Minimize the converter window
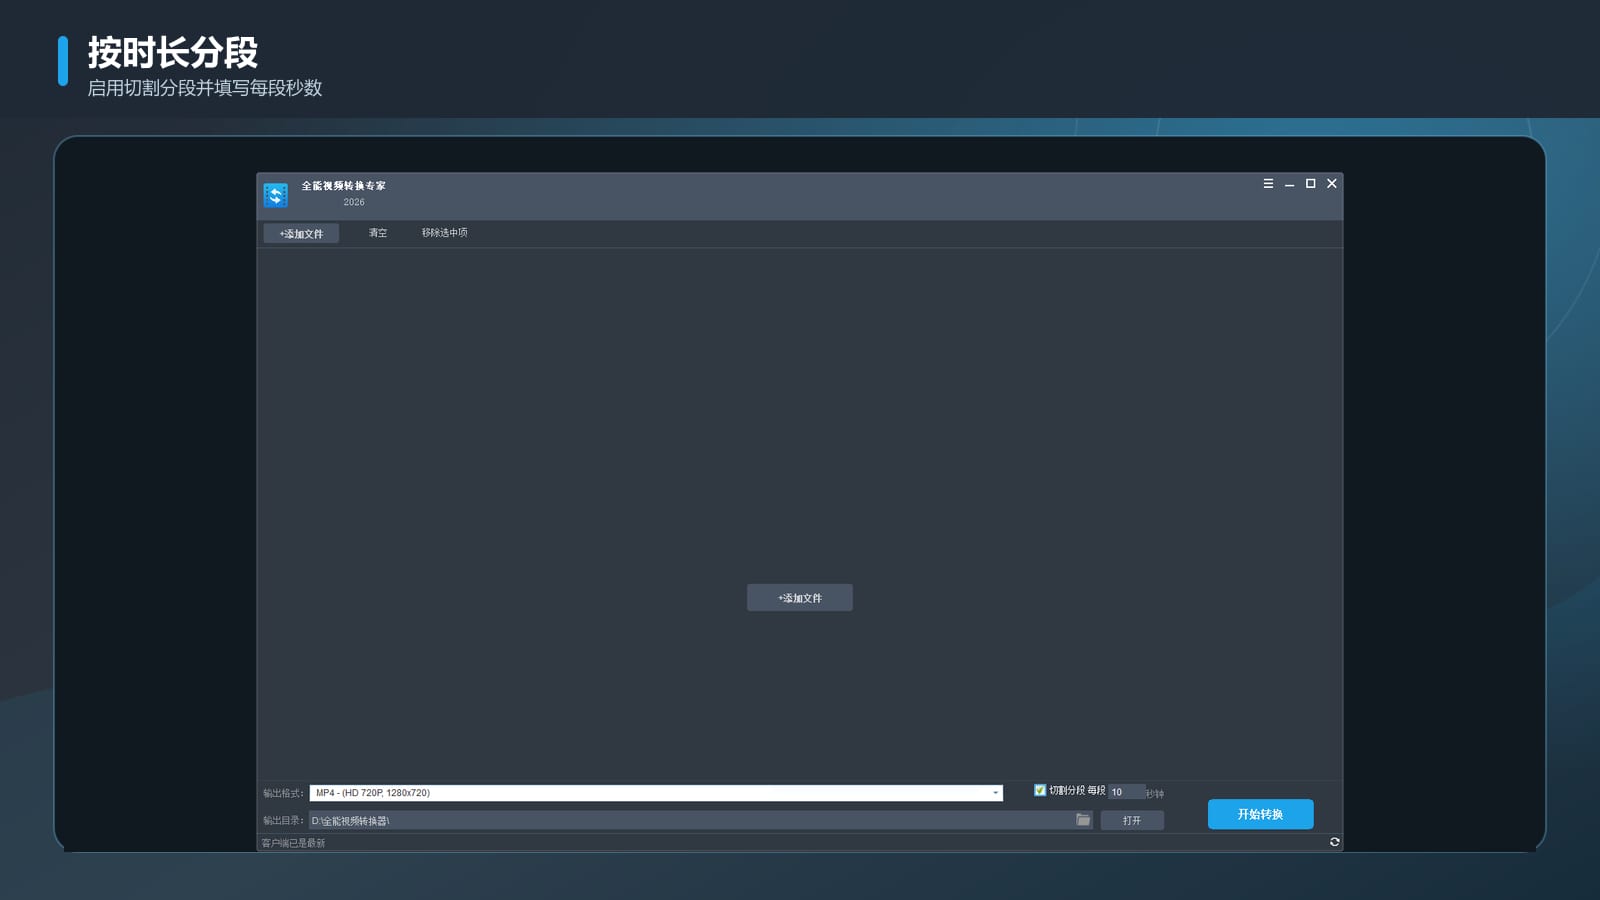This screenshot has height=900, width=1600. click(1289, 184)
